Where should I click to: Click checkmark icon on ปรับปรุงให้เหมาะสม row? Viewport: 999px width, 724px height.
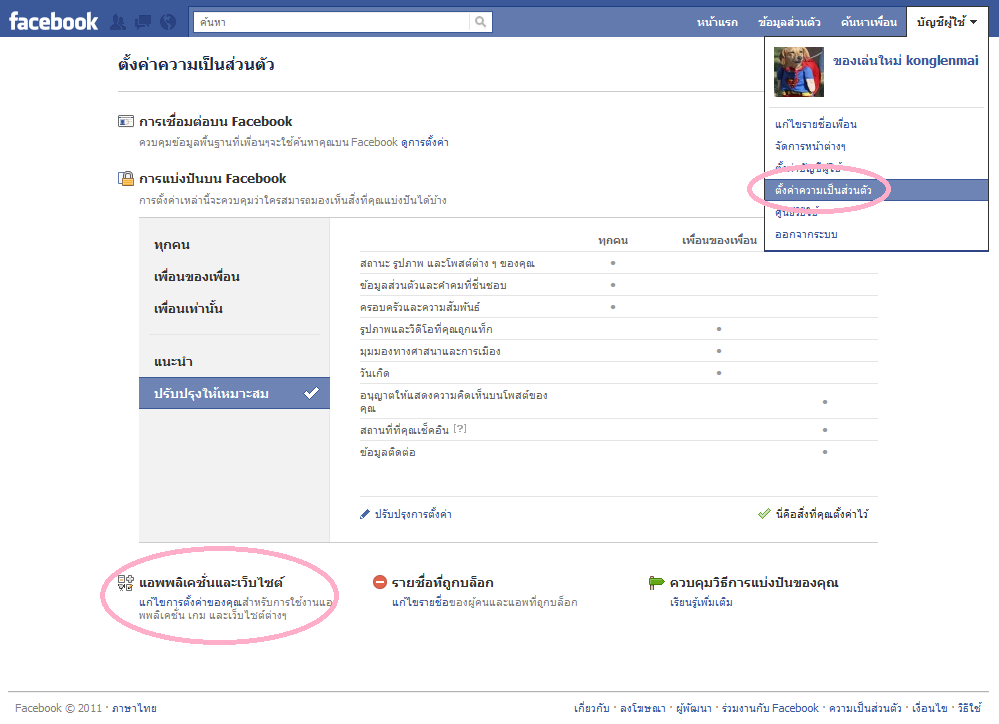[x=312, y=393]
